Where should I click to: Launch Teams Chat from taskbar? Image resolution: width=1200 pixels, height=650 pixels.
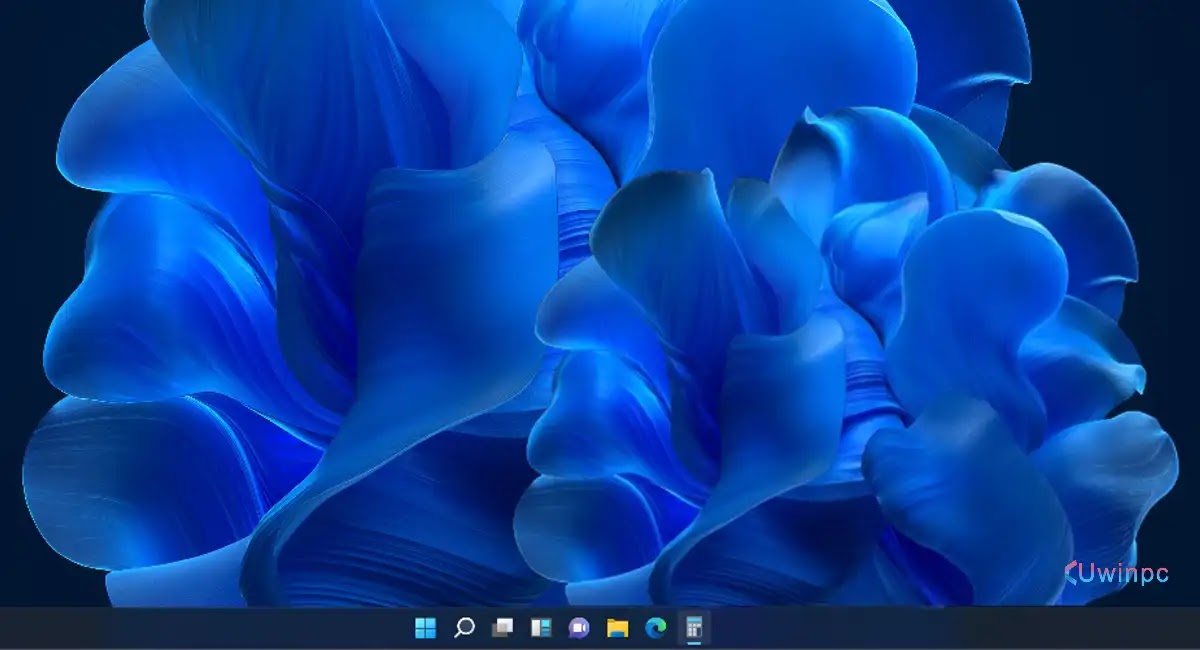click(x=579, y=628)
